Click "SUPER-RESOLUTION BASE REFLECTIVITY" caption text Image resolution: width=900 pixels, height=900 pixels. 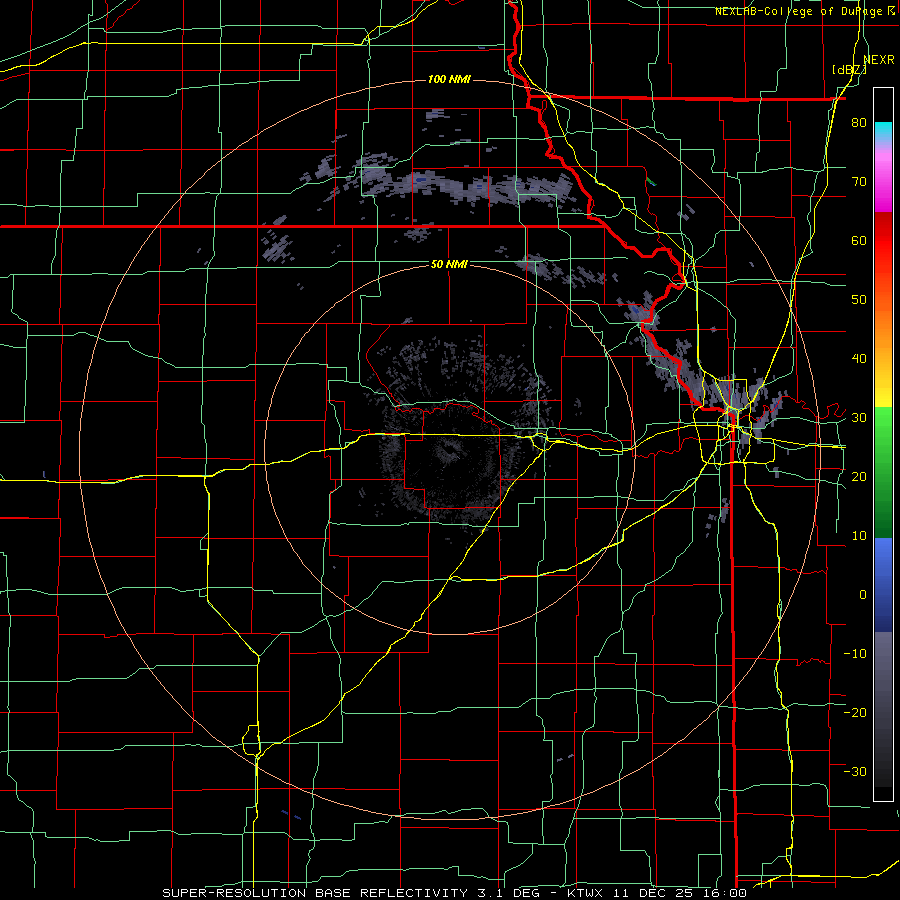[315, 893]
